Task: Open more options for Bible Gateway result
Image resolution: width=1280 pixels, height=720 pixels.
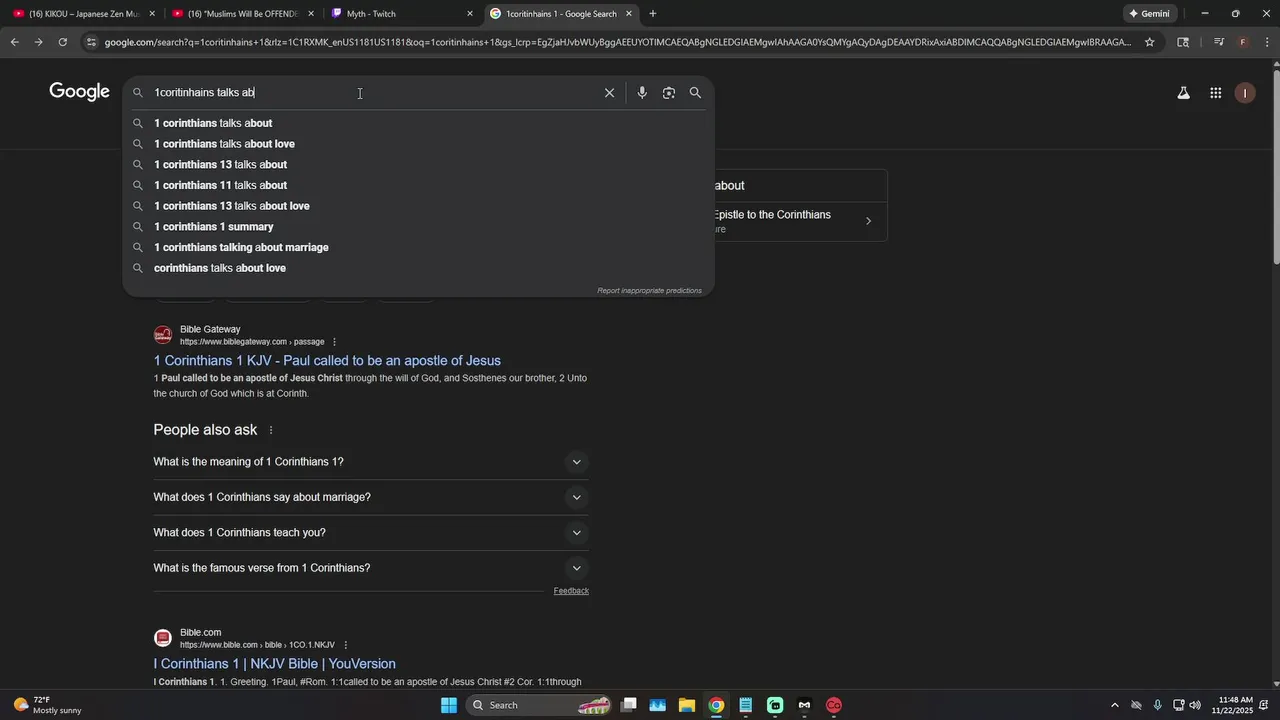Action: point(334,342)
